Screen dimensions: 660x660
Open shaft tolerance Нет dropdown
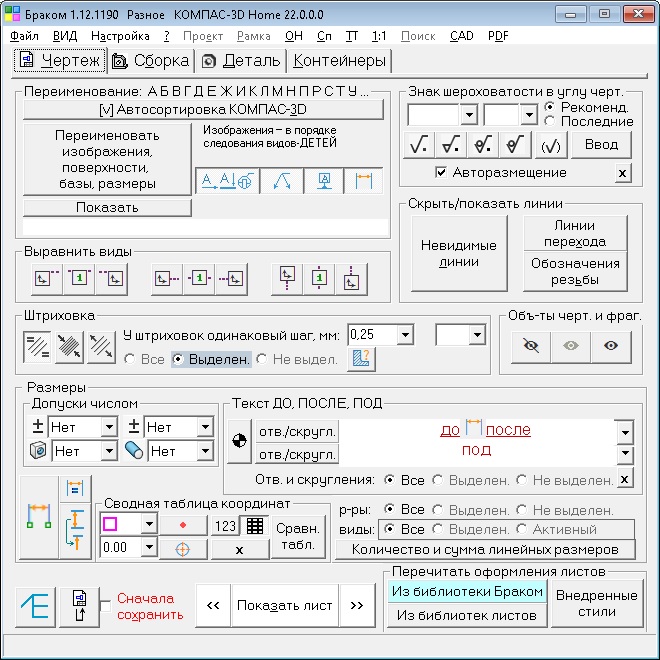click(x=205, y=451)
